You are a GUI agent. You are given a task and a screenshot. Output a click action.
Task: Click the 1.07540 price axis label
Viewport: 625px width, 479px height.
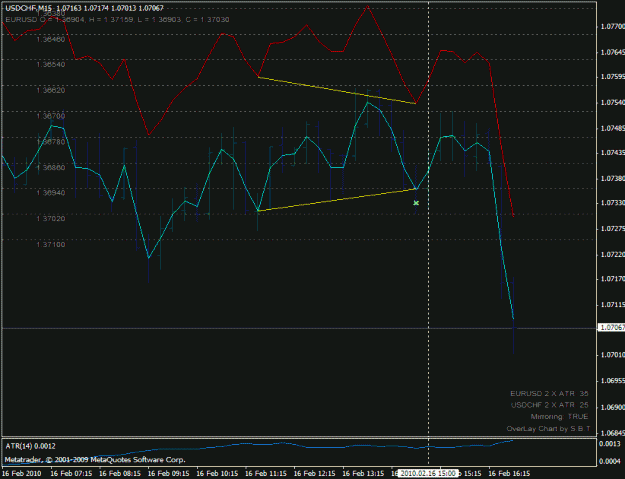pyautogui.click(x=612, y=103)
